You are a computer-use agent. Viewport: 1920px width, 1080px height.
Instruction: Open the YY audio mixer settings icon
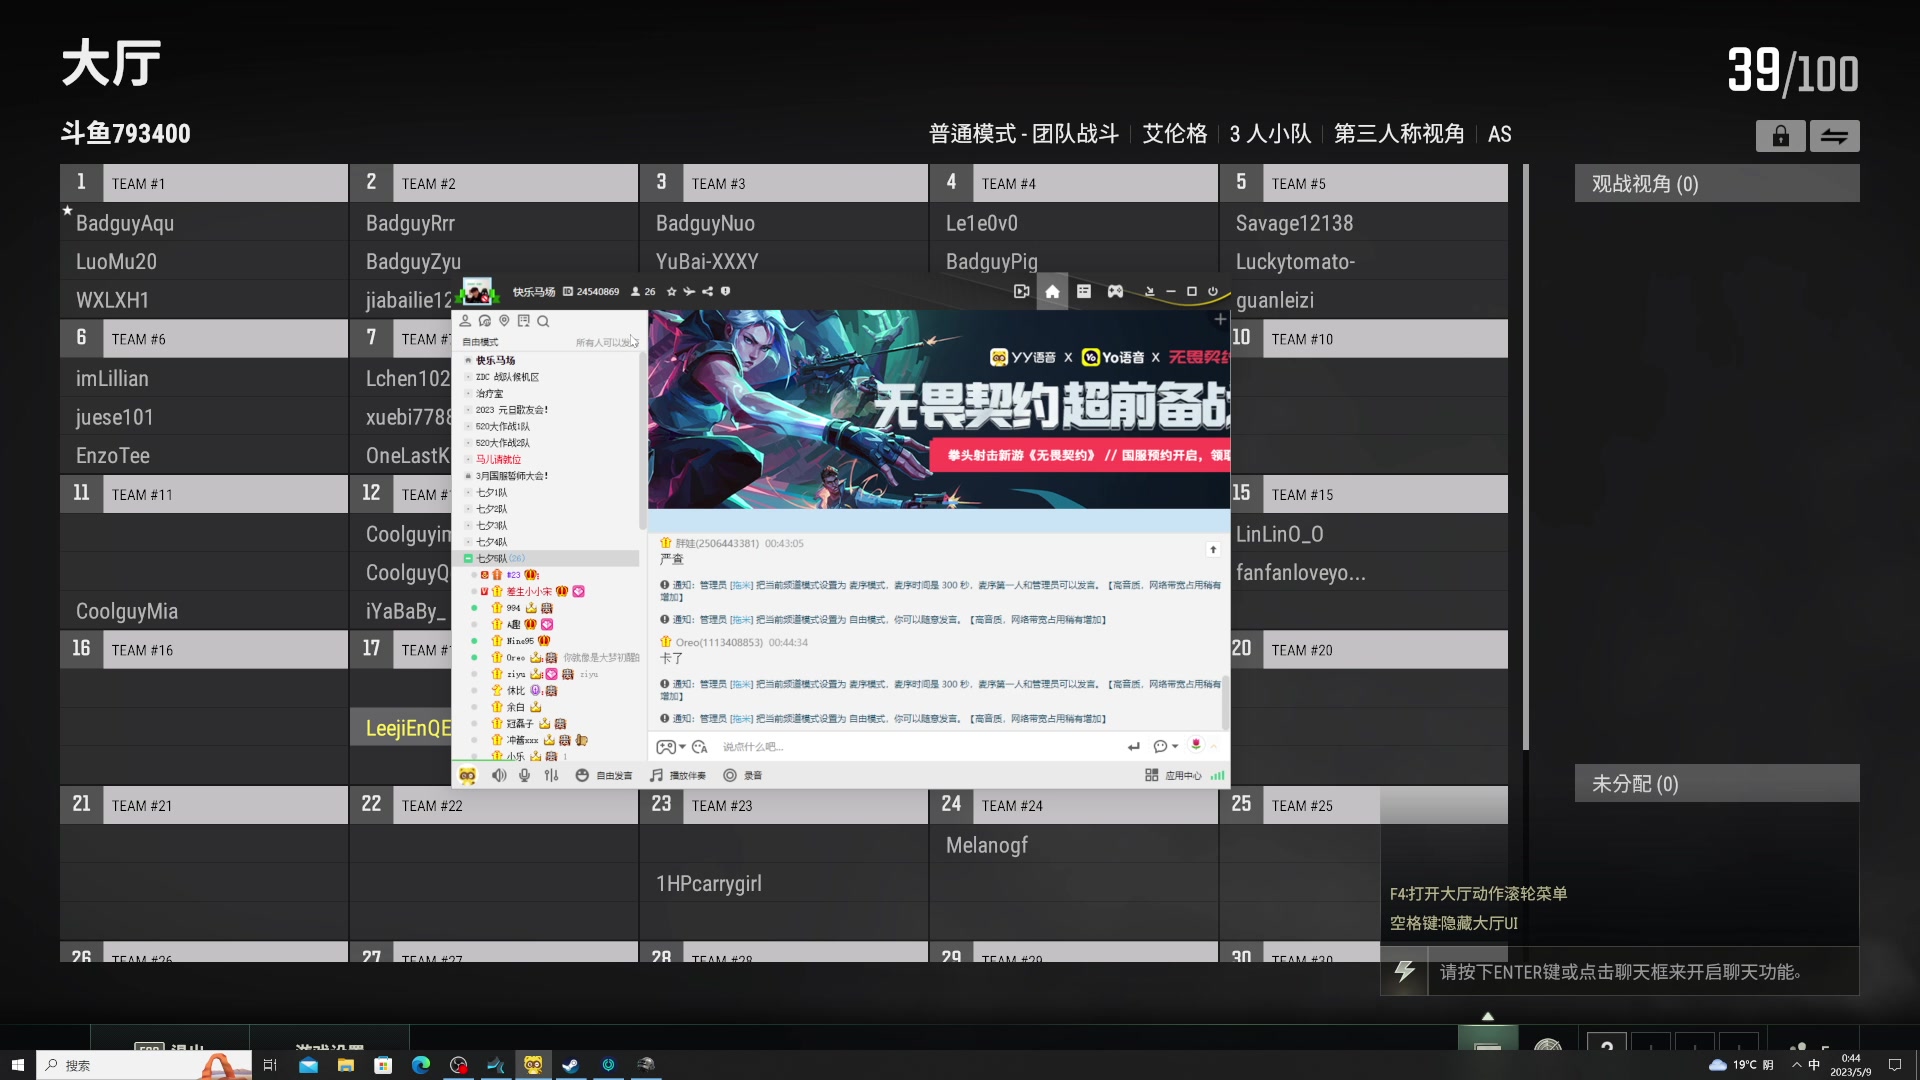pos(551,775)
